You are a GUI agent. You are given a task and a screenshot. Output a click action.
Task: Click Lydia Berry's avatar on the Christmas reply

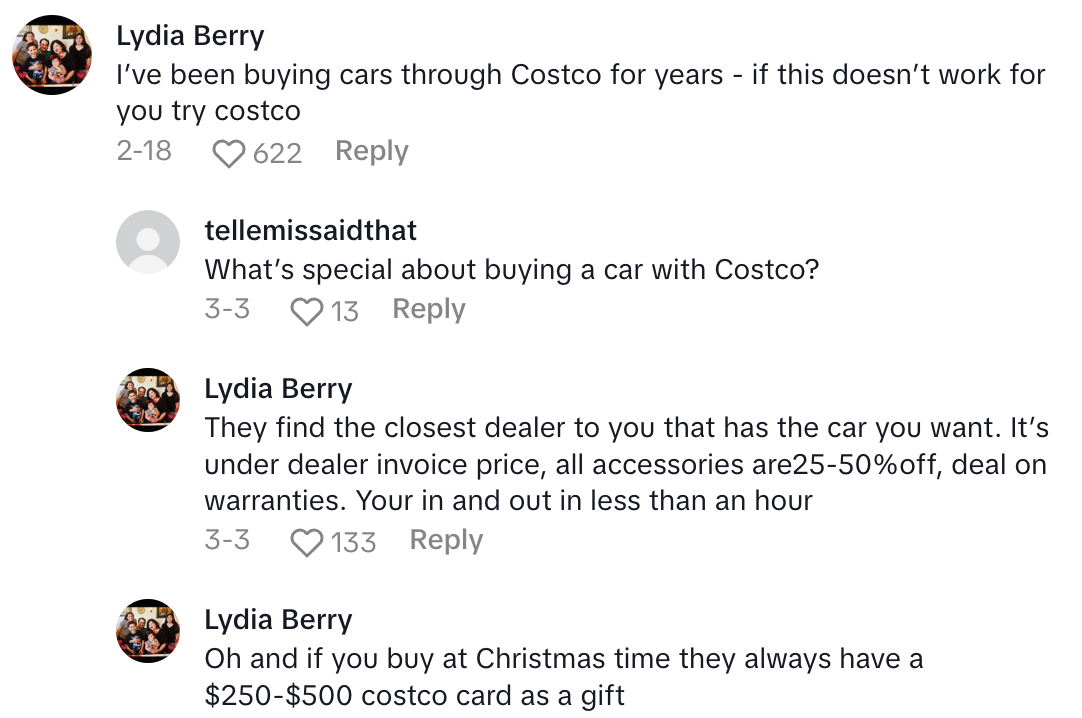tap(148, 631)
